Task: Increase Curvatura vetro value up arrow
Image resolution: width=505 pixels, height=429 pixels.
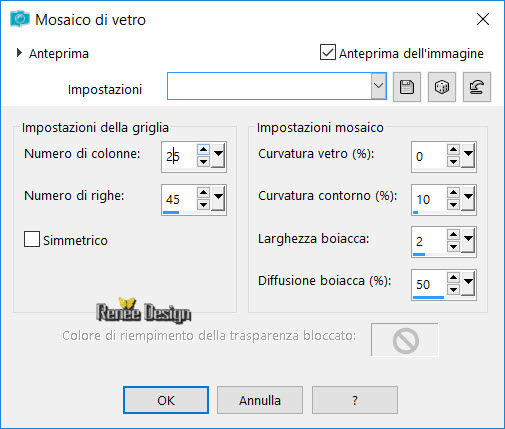Action: tap(453, 149)
